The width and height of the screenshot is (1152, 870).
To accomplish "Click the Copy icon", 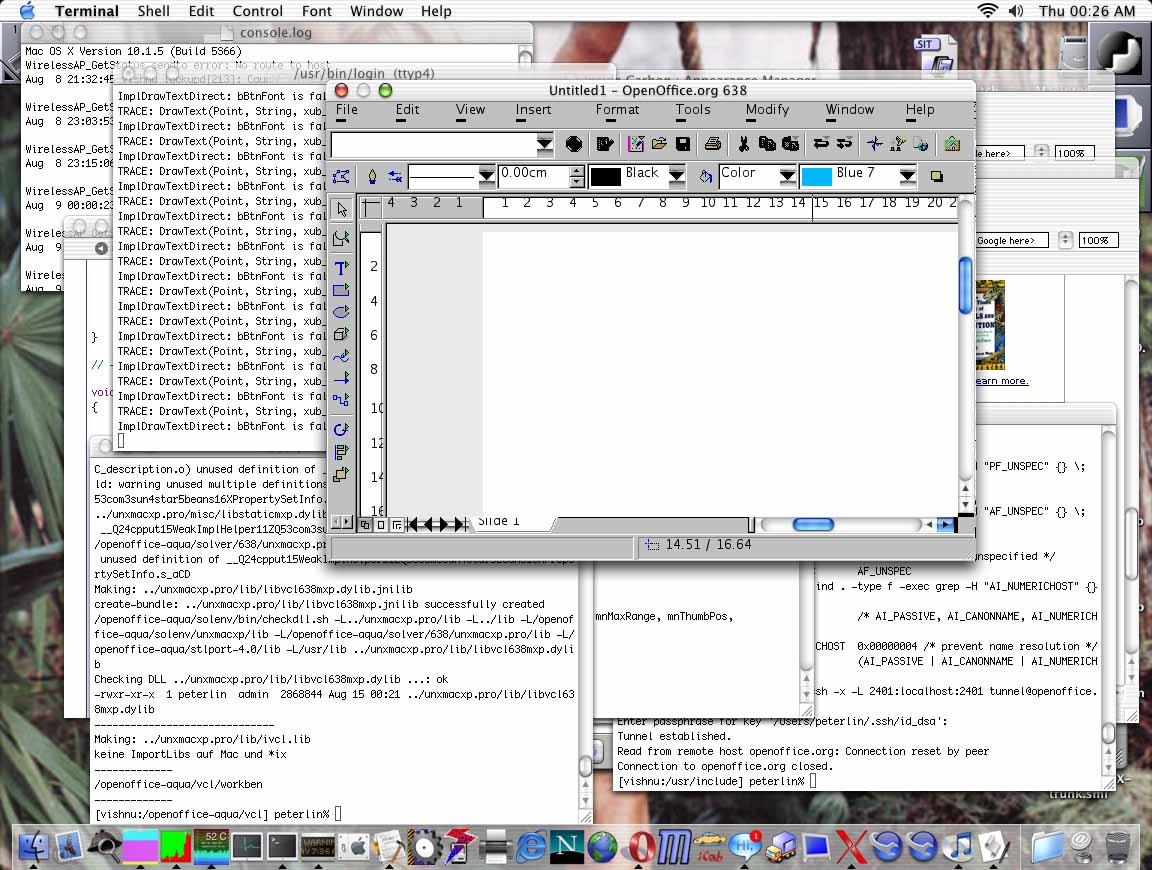I will tap(767, 144).
